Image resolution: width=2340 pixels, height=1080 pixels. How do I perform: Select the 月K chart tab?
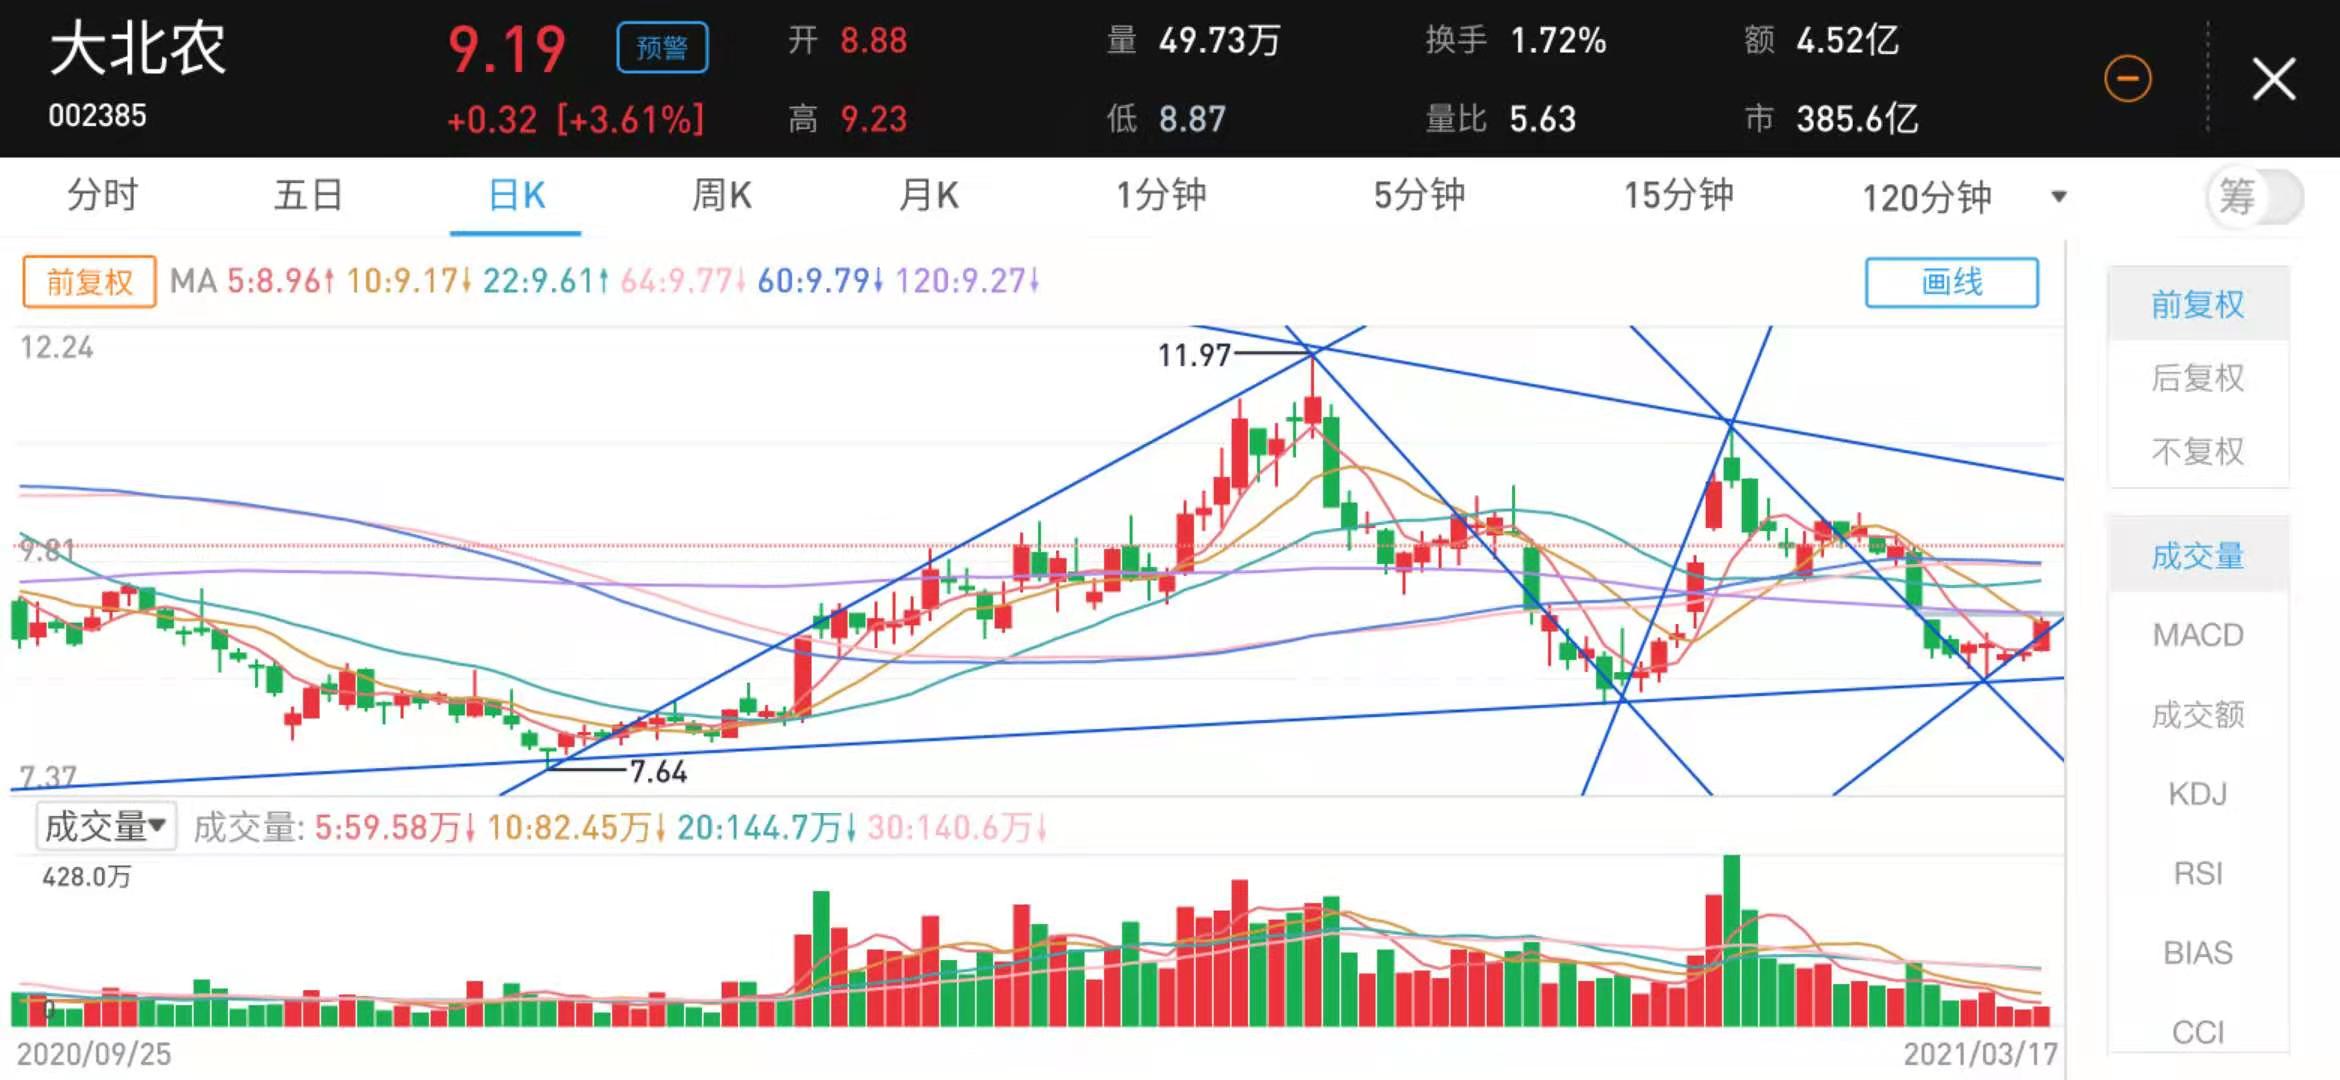(928, 195)
